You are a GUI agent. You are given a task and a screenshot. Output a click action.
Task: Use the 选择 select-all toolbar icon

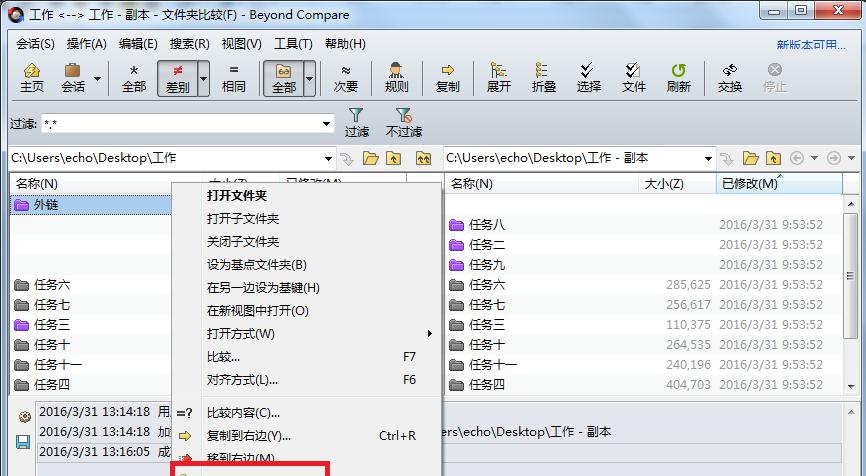point(588,78)
